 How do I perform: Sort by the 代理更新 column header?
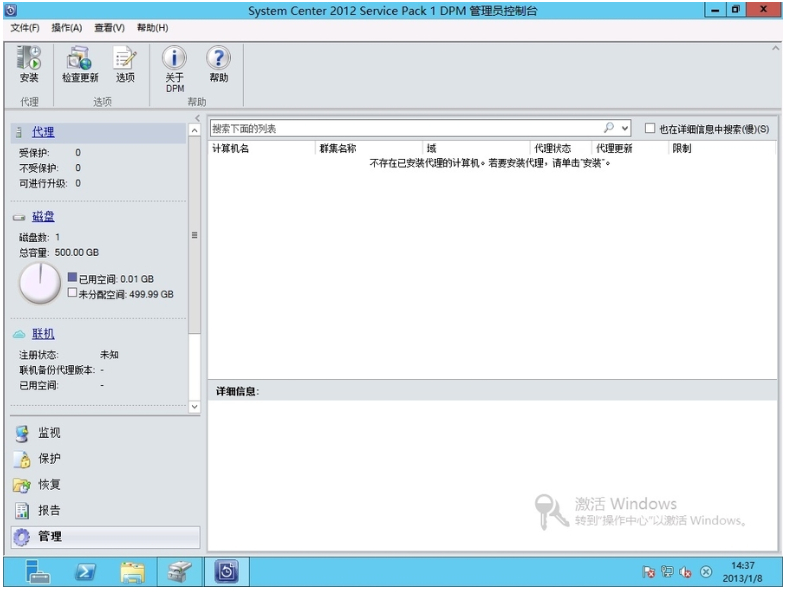tap(630, 149)
